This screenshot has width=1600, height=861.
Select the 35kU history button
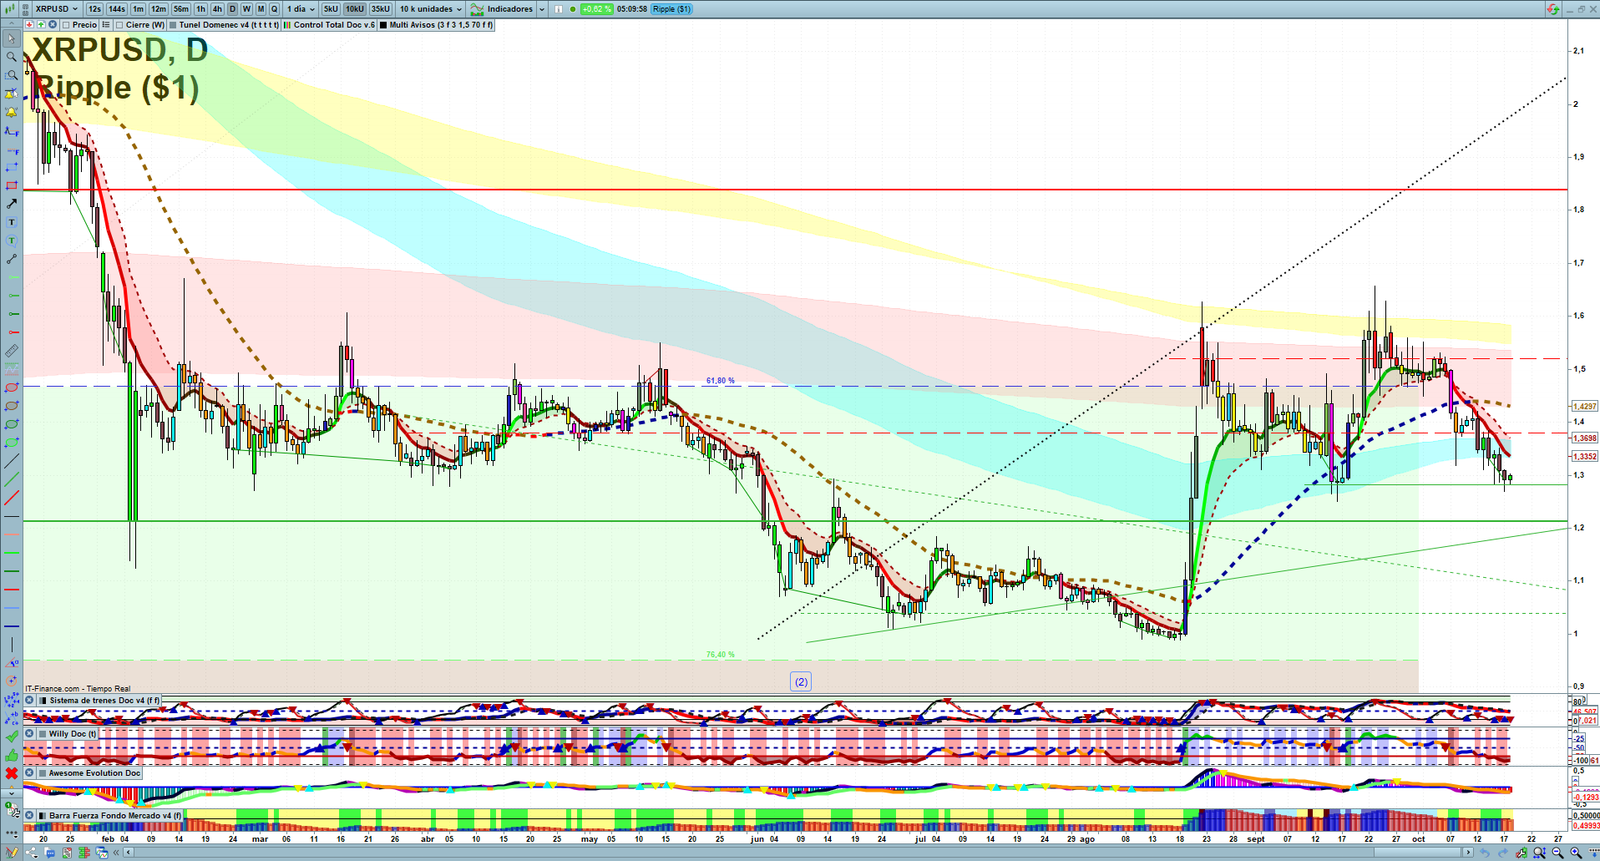click(380, 9)
